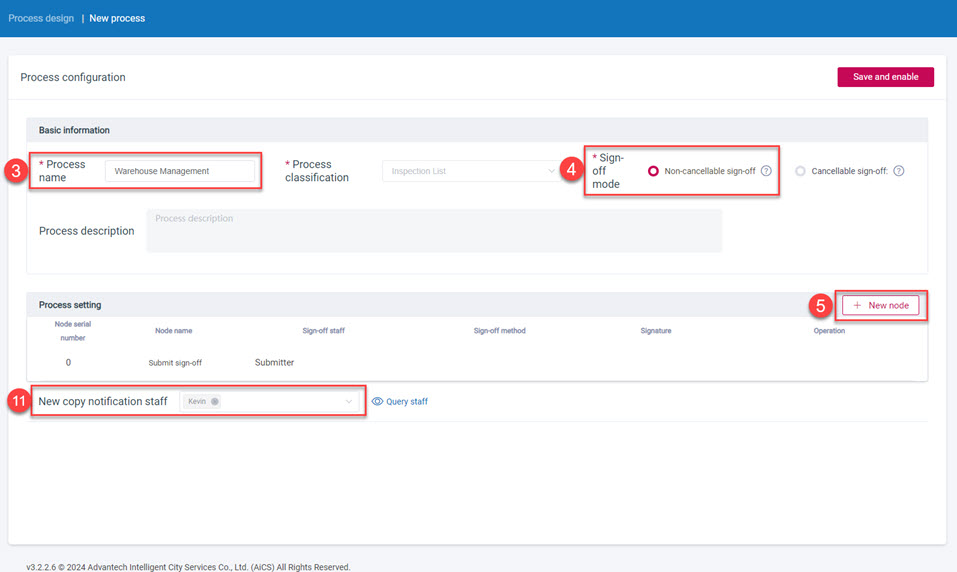
Task: Click help icon beside Cancellable sign-off
Action: [898, 171]
